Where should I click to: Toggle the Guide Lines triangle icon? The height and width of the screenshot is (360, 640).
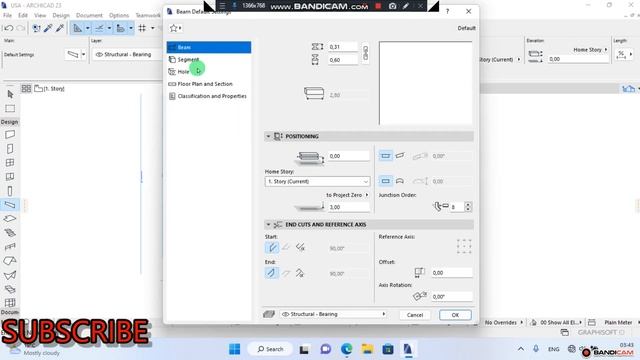pos(77,28)
